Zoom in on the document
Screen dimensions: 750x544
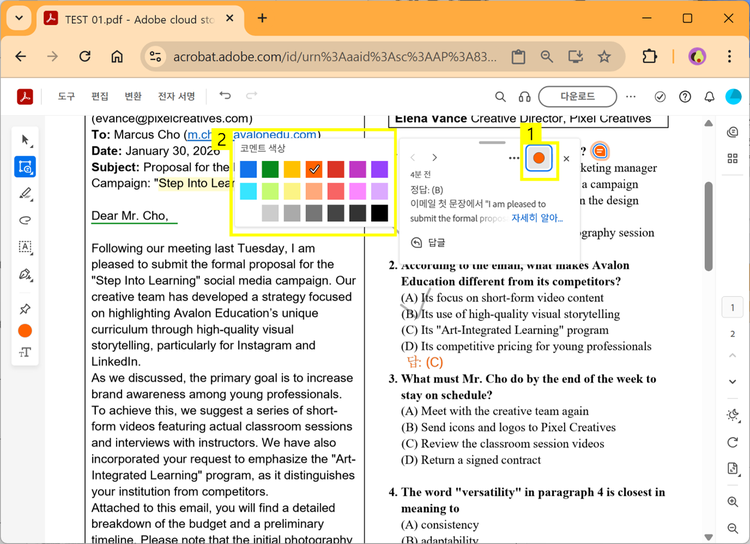point(732,502)
